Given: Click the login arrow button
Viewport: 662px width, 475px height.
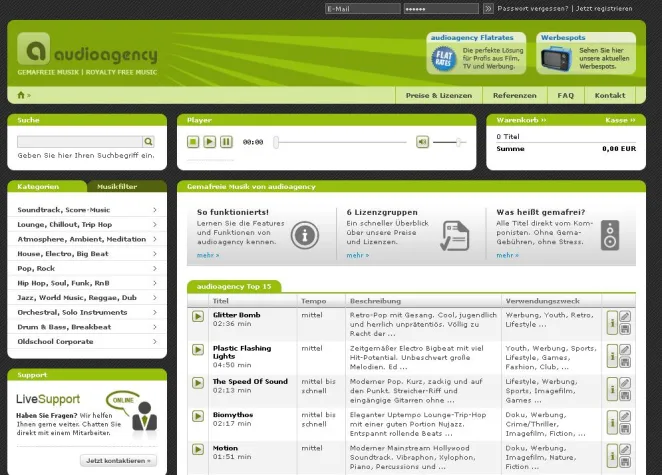Looking at the screenshot, I should tap(488, 8).
